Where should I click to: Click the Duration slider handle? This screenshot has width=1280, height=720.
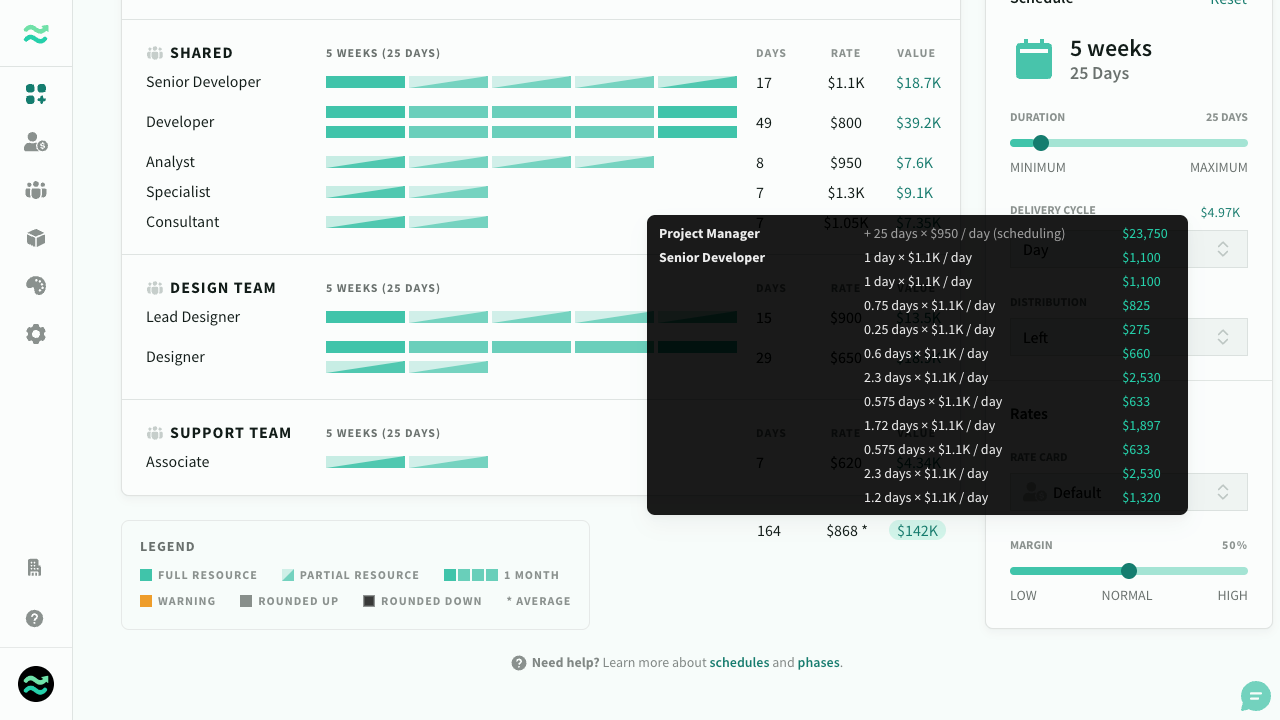(1041, 143)
